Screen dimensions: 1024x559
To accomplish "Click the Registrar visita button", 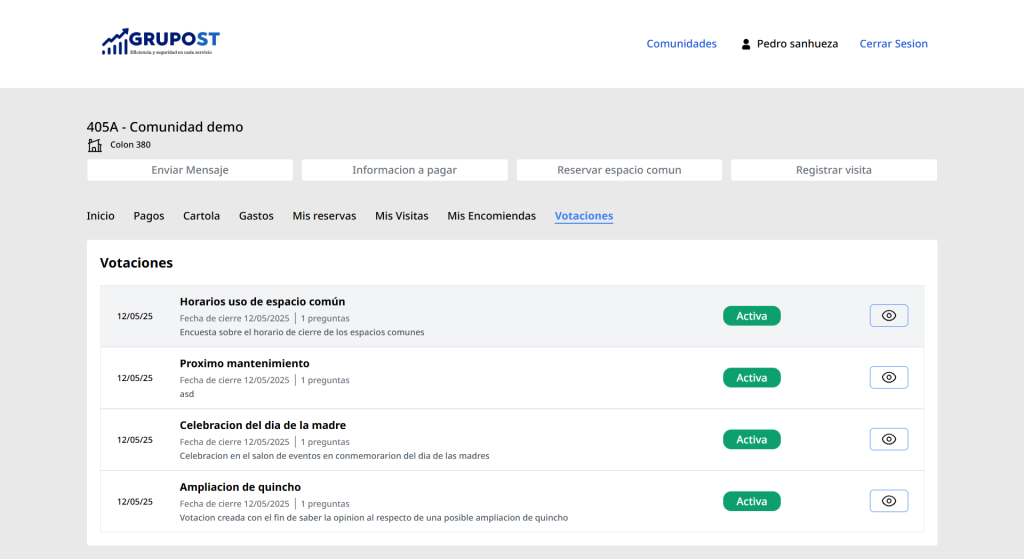I will (833, 170).
